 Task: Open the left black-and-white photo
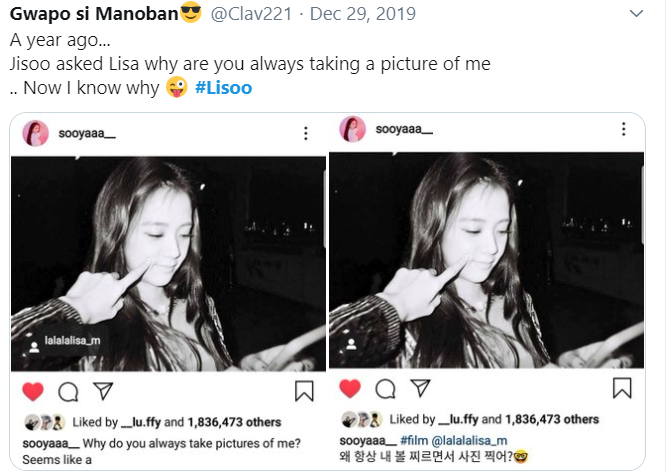coord(168,262)
